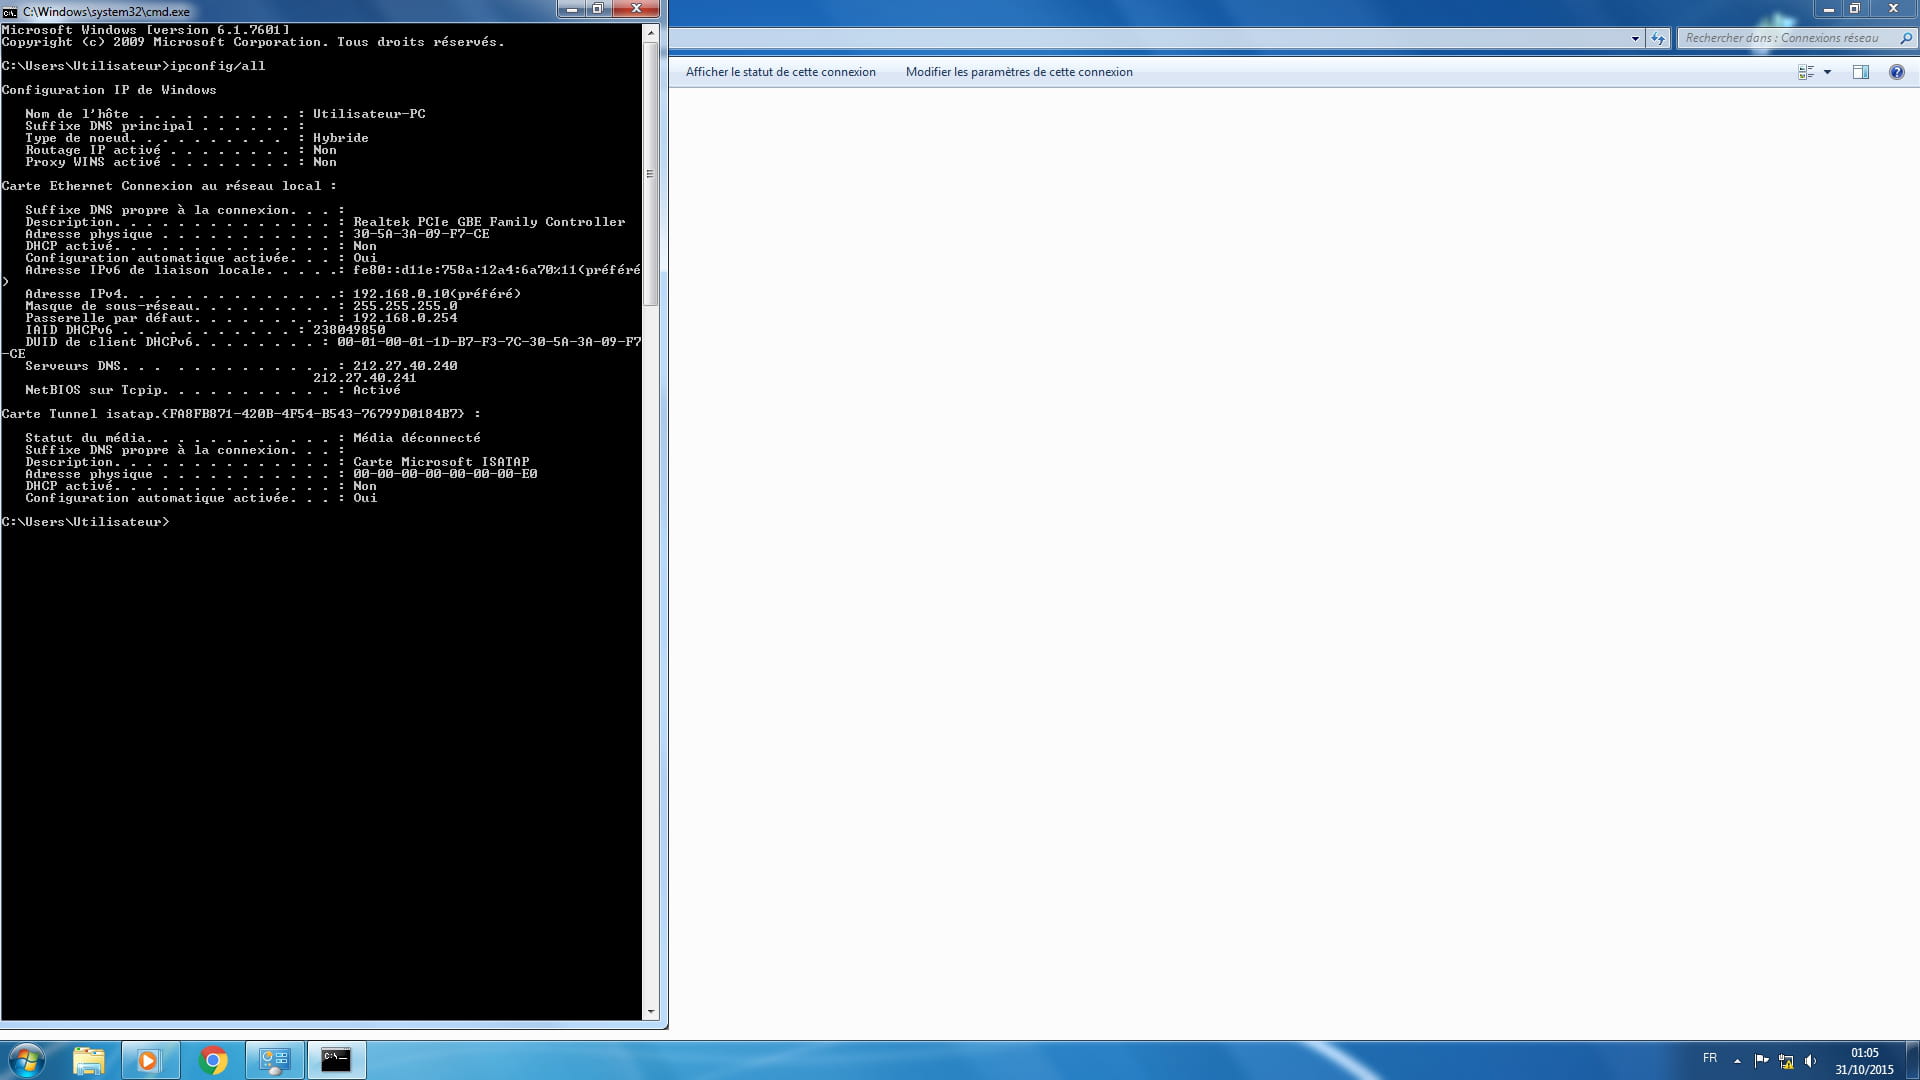This screenshot has height=1080, width=1920.
Task: Open Help in Network Connections window
Action: coord(1896,72)
